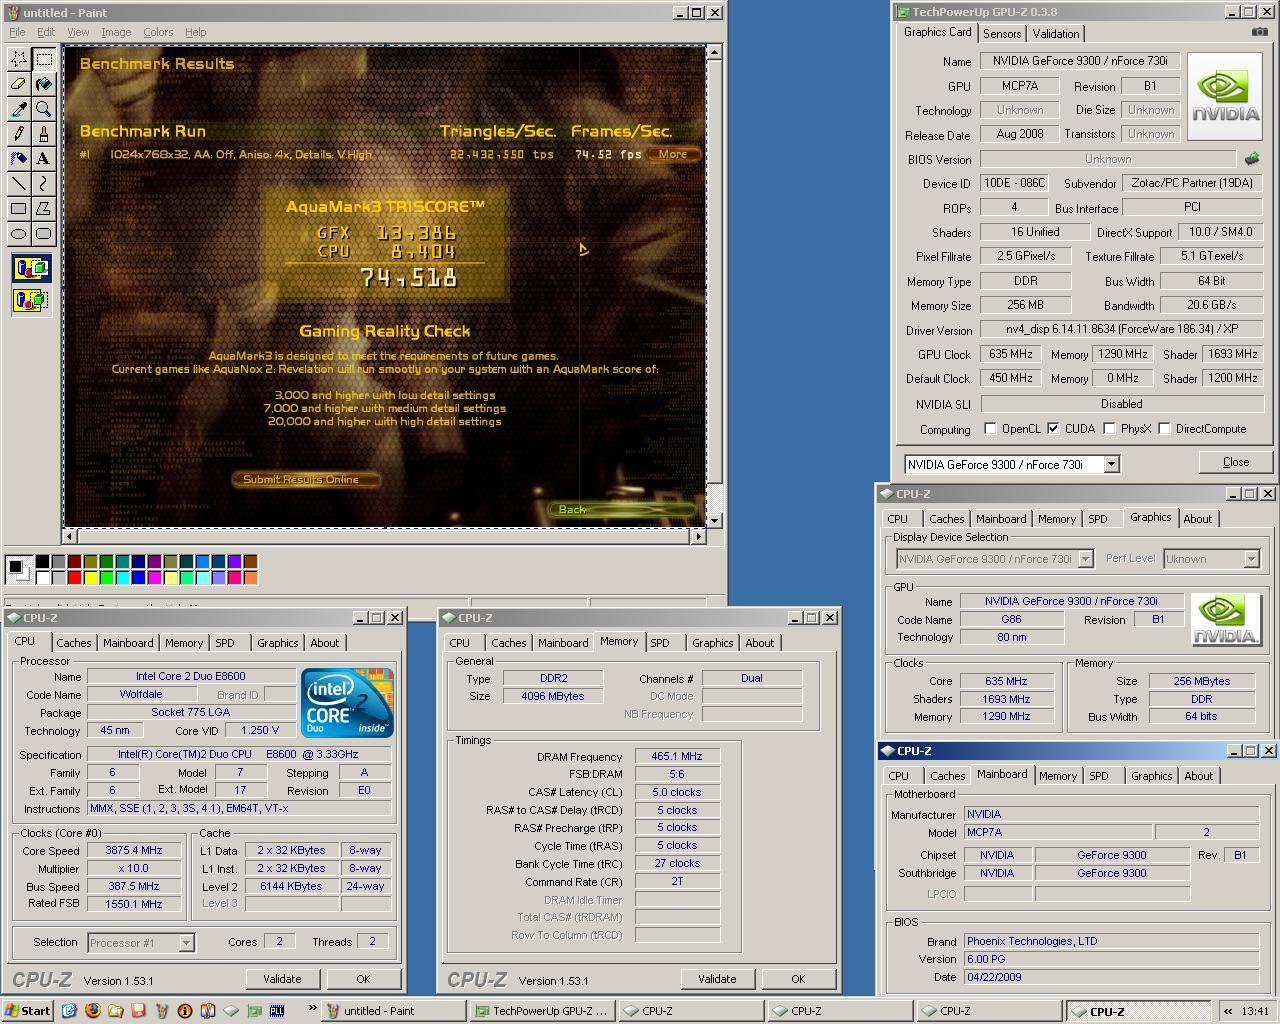Click the PLL icon in quick launch
This screenshot has width=1280, height=1024.
pyautogui.click(x=276, y=1010)
